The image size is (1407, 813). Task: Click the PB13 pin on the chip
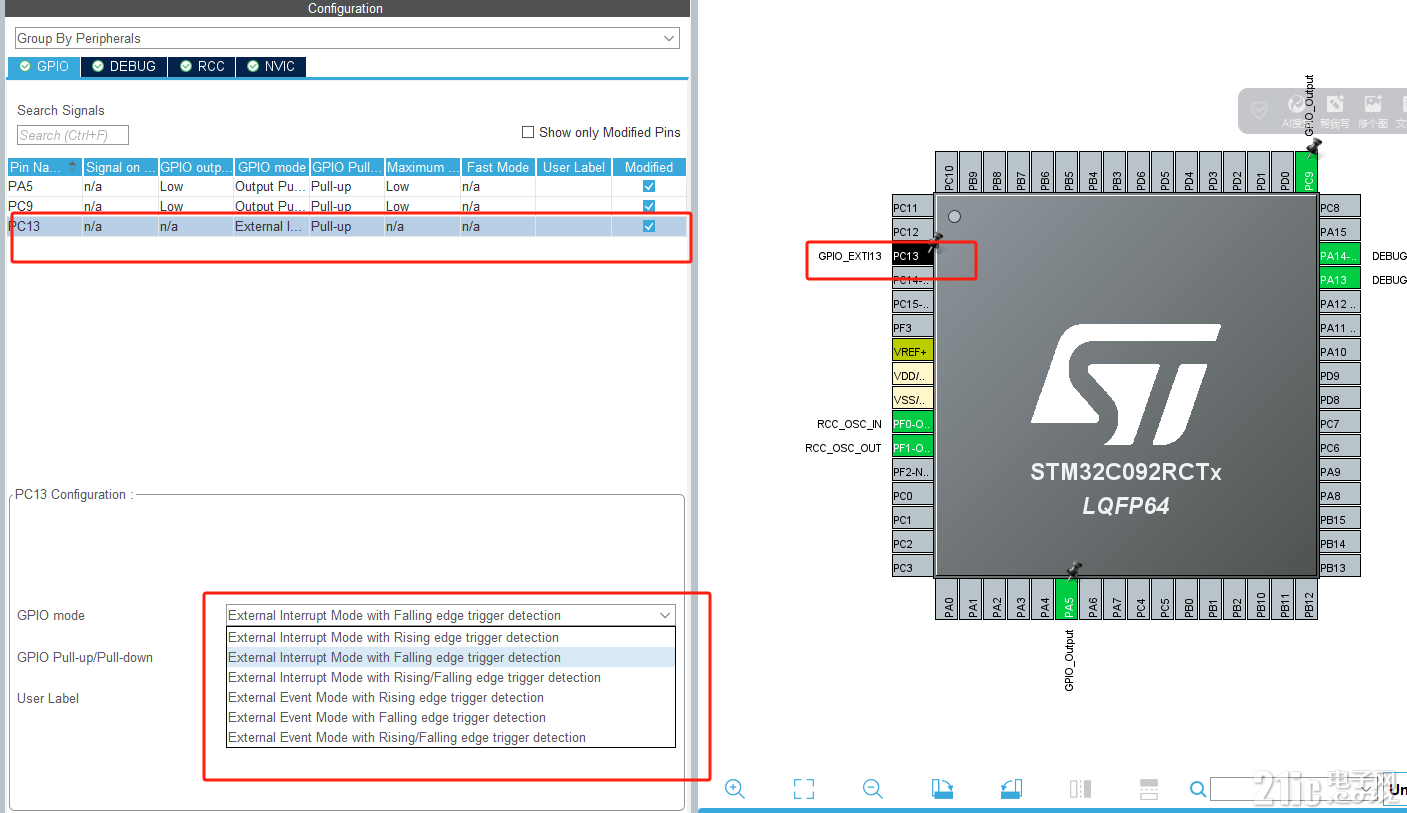pos(1340,568)
